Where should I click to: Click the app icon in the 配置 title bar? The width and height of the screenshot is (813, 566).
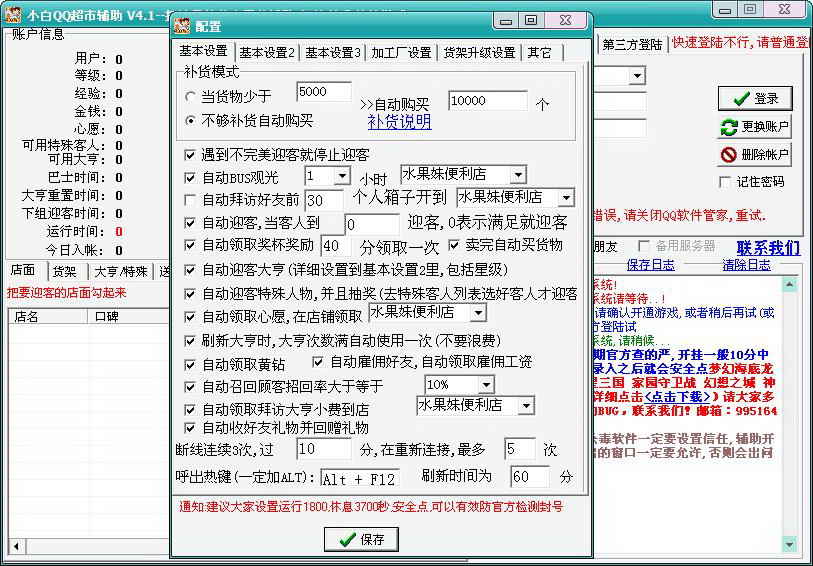pyautogui.click(x=182, y=25)
